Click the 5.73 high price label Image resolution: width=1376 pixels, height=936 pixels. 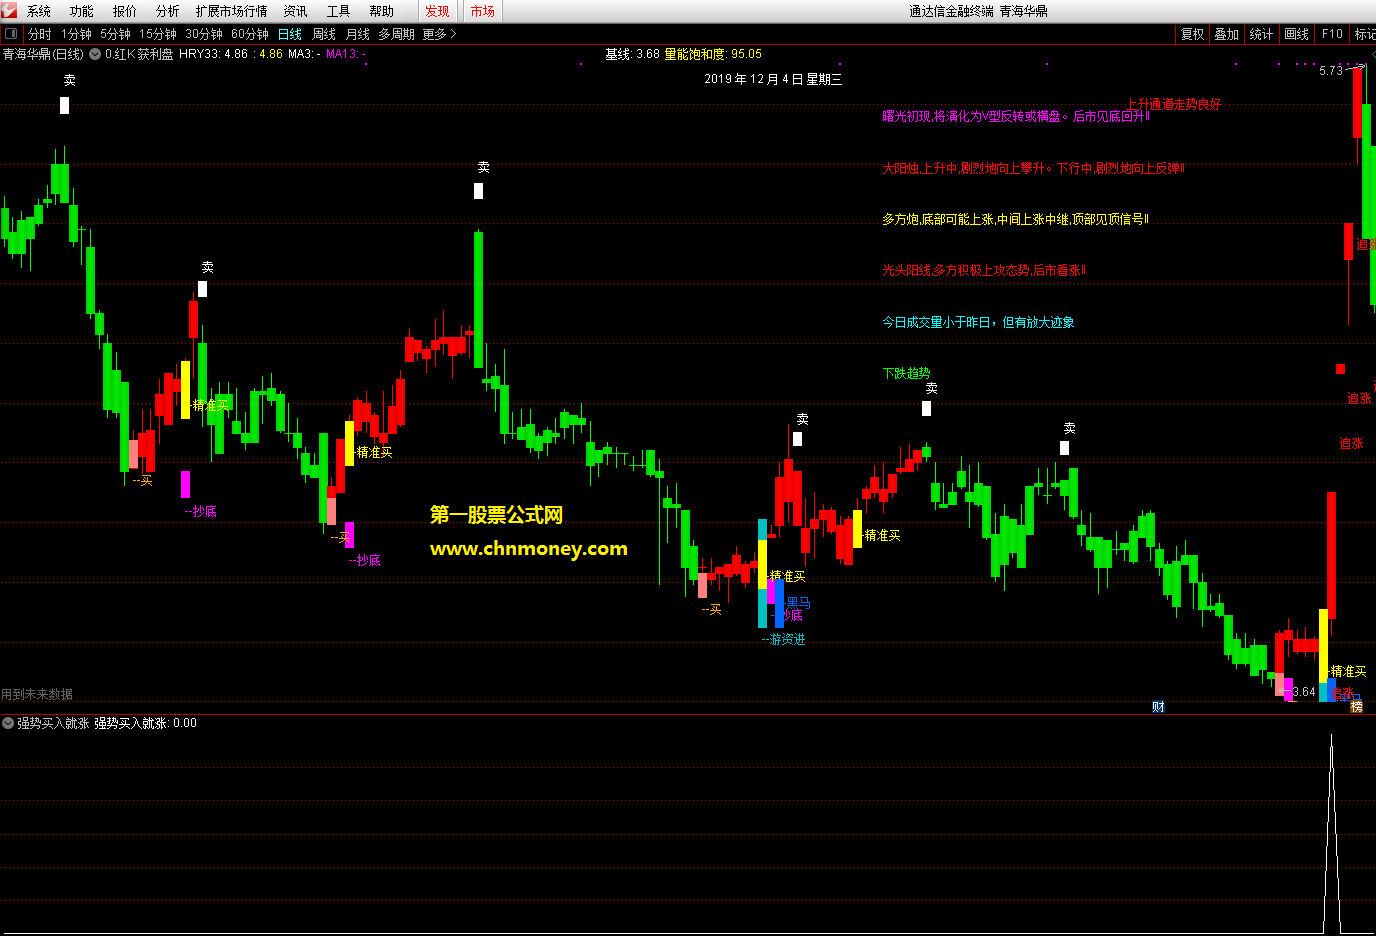pyautogui.click(x=1331, y=71)
